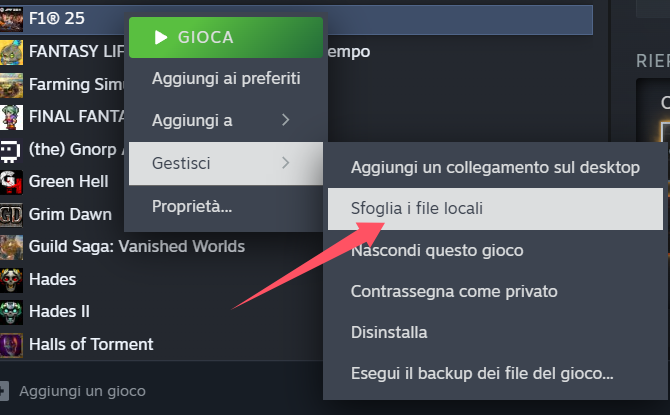
Task: Click the Hades II game icon
Action: coord(11,312)
